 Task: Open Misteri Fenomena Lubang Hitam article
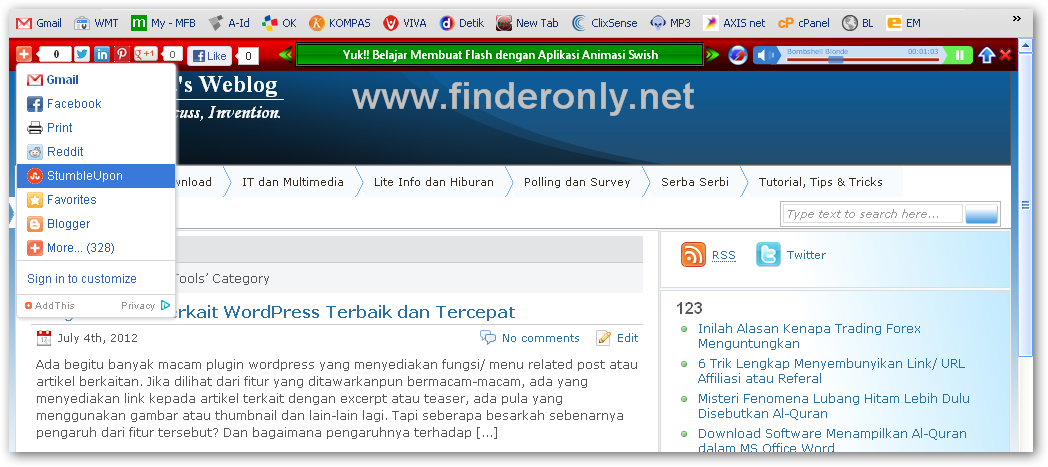(833, 406)
